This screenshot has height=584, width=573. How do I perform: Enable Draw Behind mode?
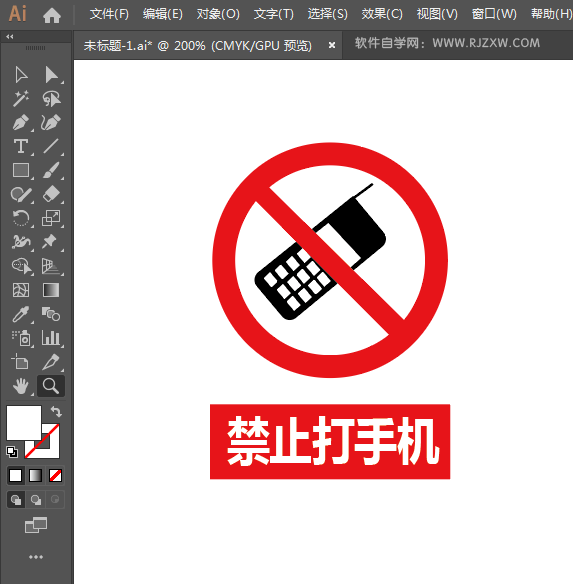(36, 499)
